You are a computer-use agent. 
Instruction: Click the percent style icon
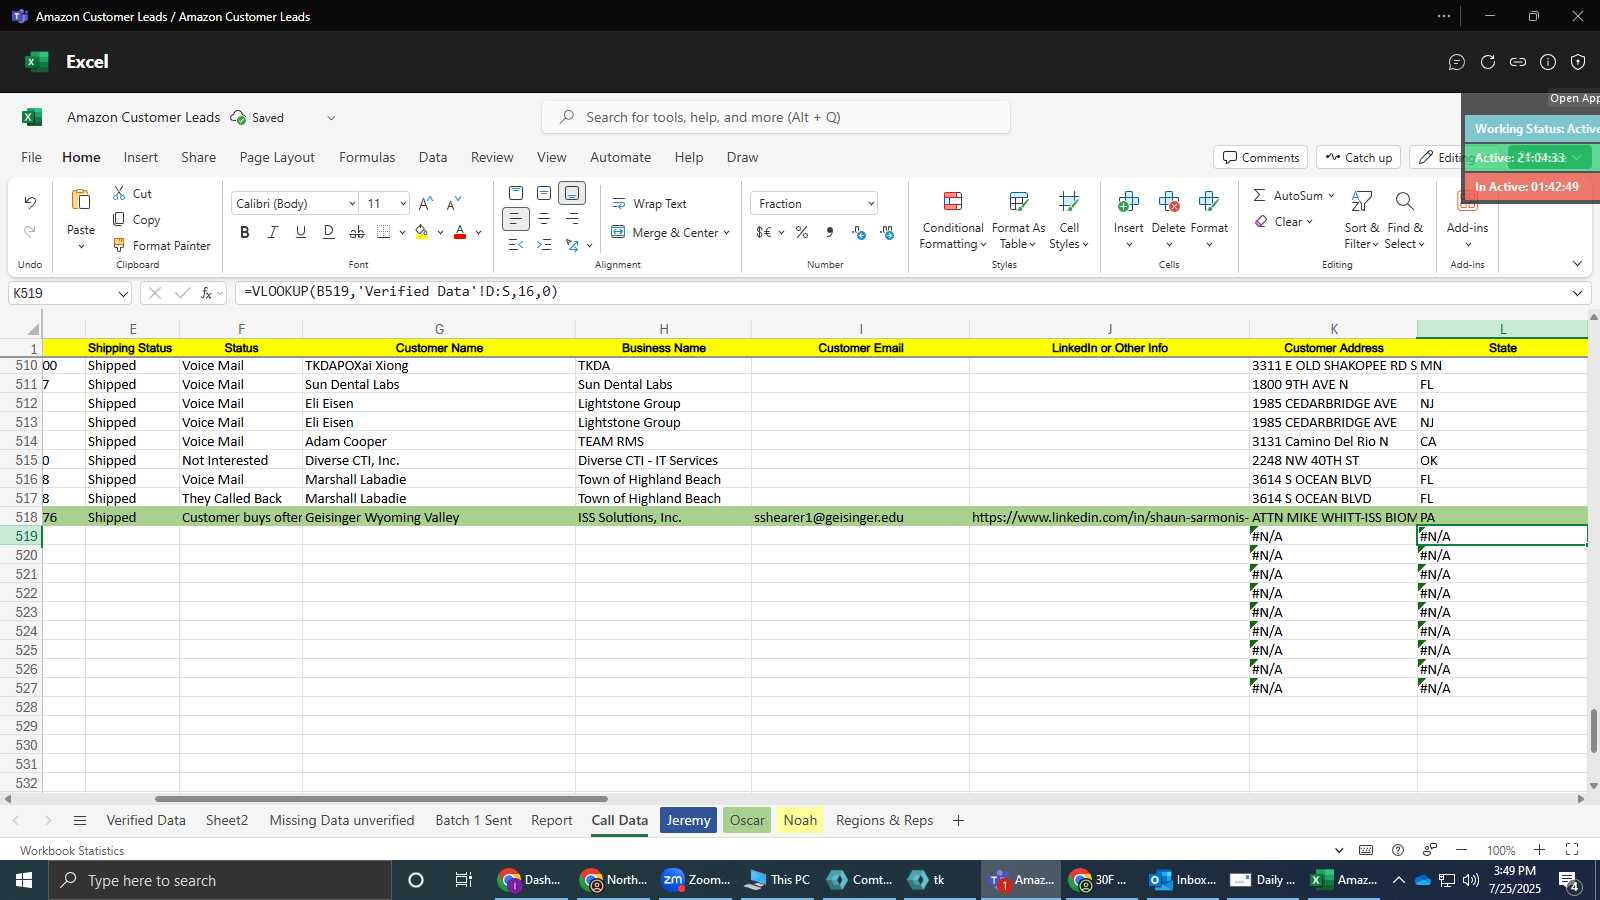802,232
